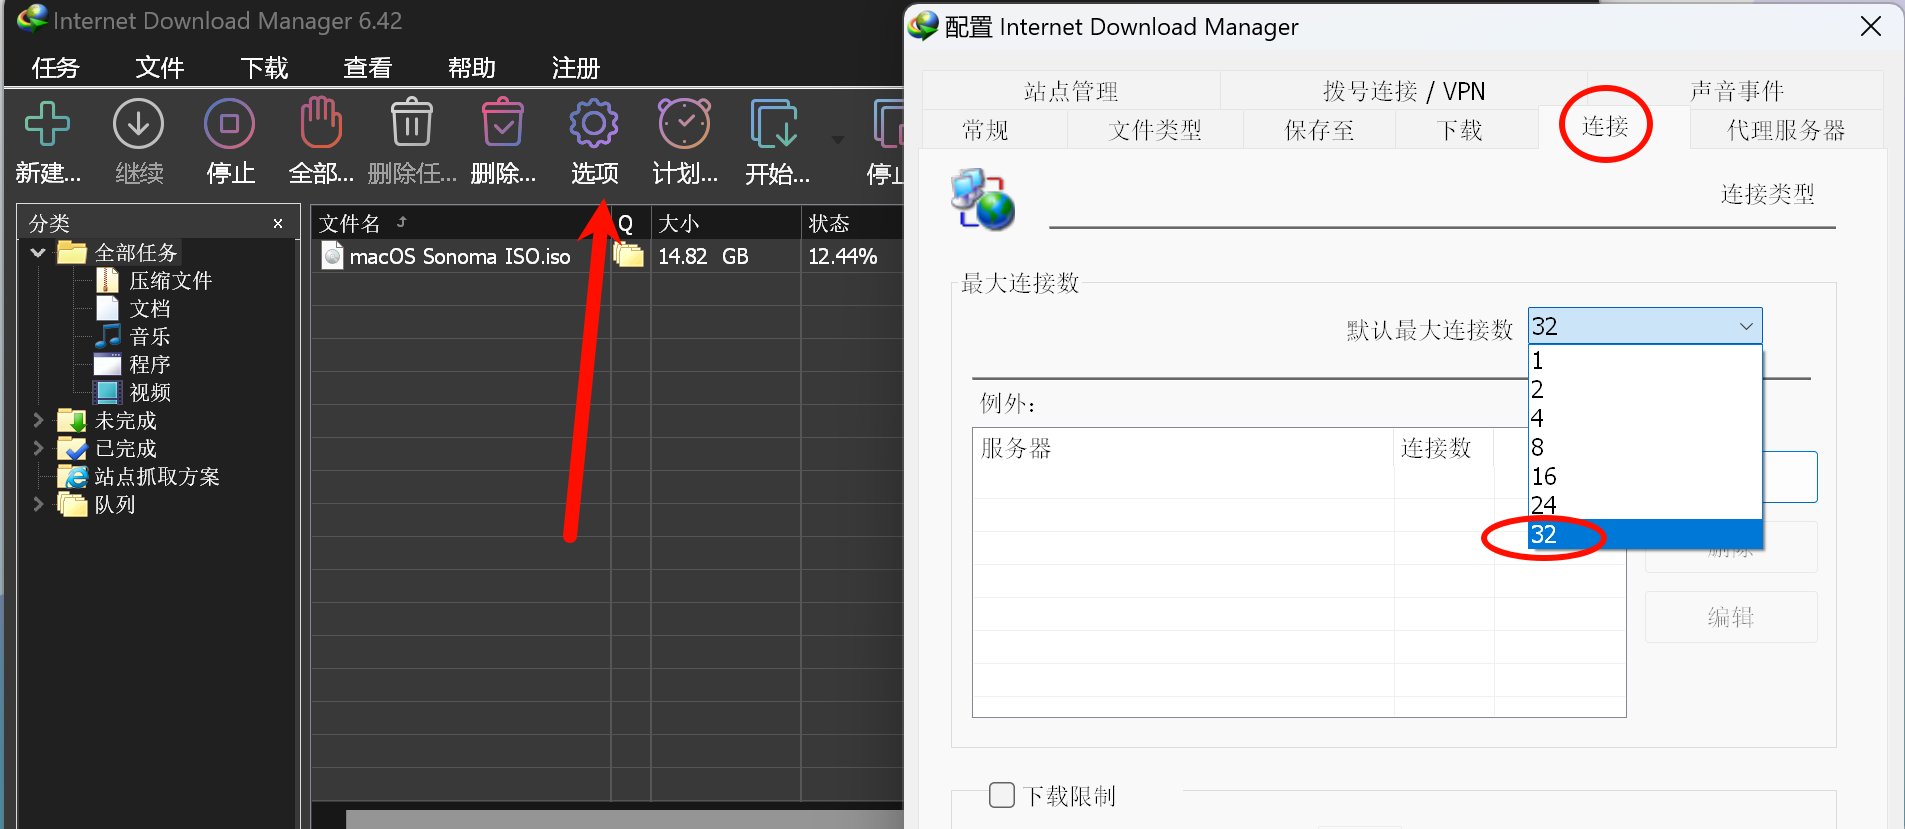Expand the 队列 tree node

[38, 504]
